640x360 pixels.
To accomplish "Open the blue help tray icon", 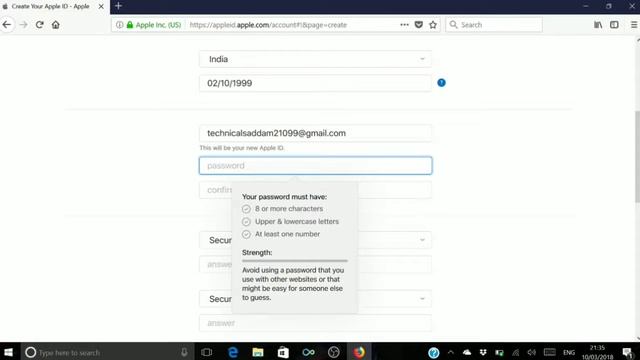I will (433, 353).
